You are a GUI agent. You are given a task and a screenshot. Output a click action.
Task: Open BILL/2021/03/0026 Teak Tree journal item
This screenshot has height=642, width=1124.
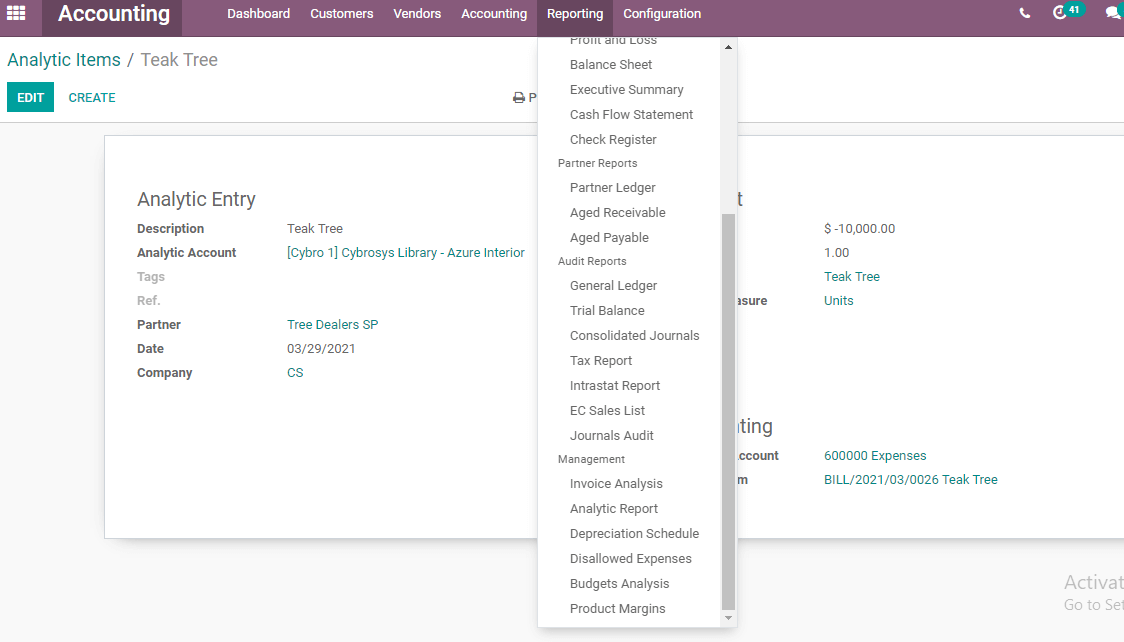click(x=910, y=480)
